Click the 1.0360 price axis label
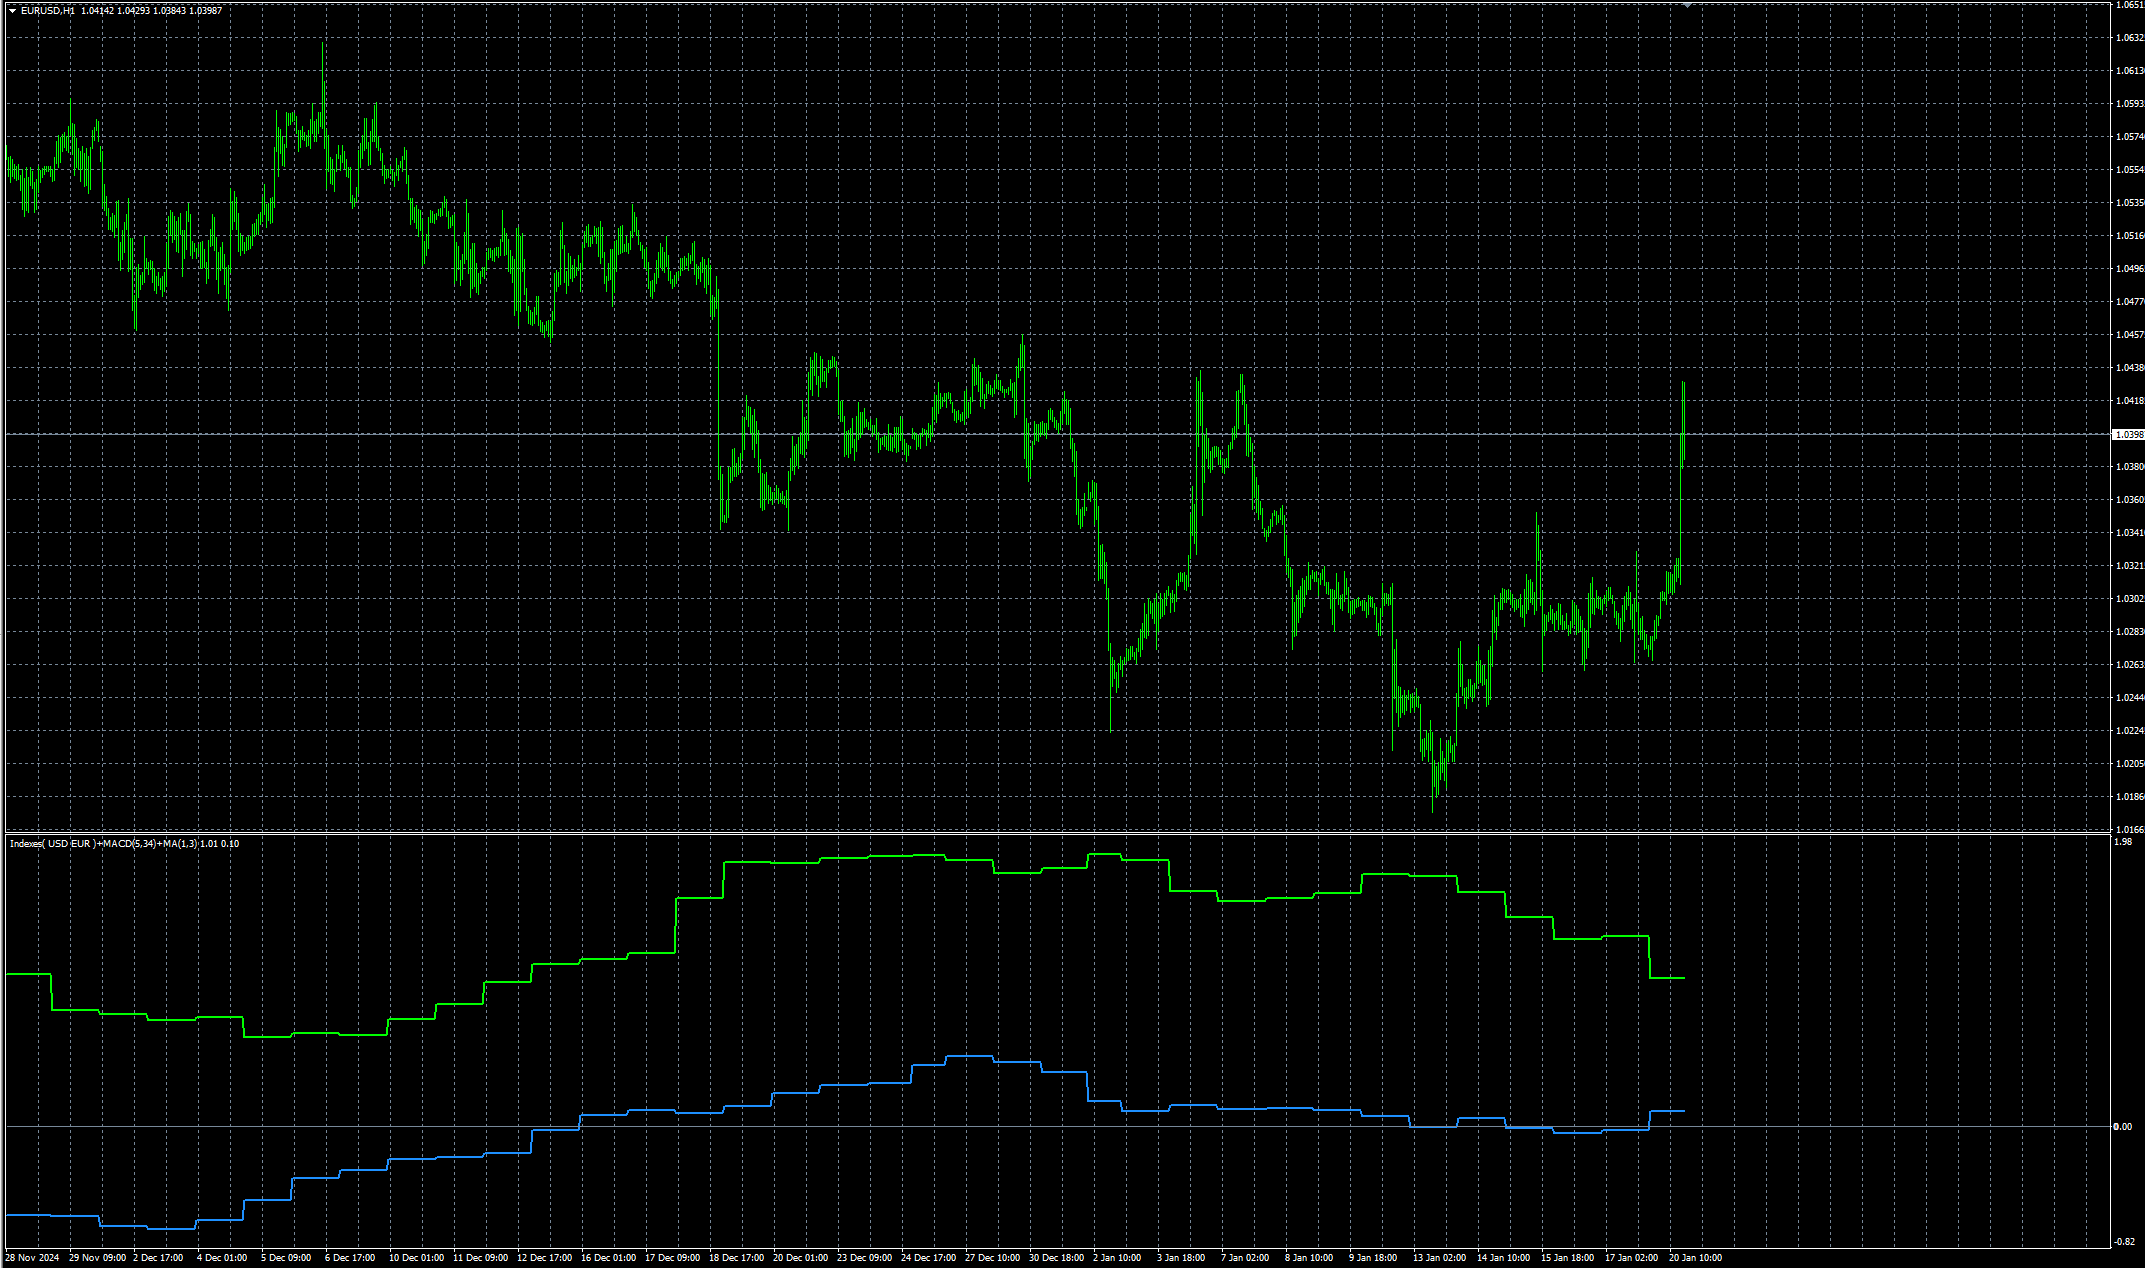 [2129, 500]
